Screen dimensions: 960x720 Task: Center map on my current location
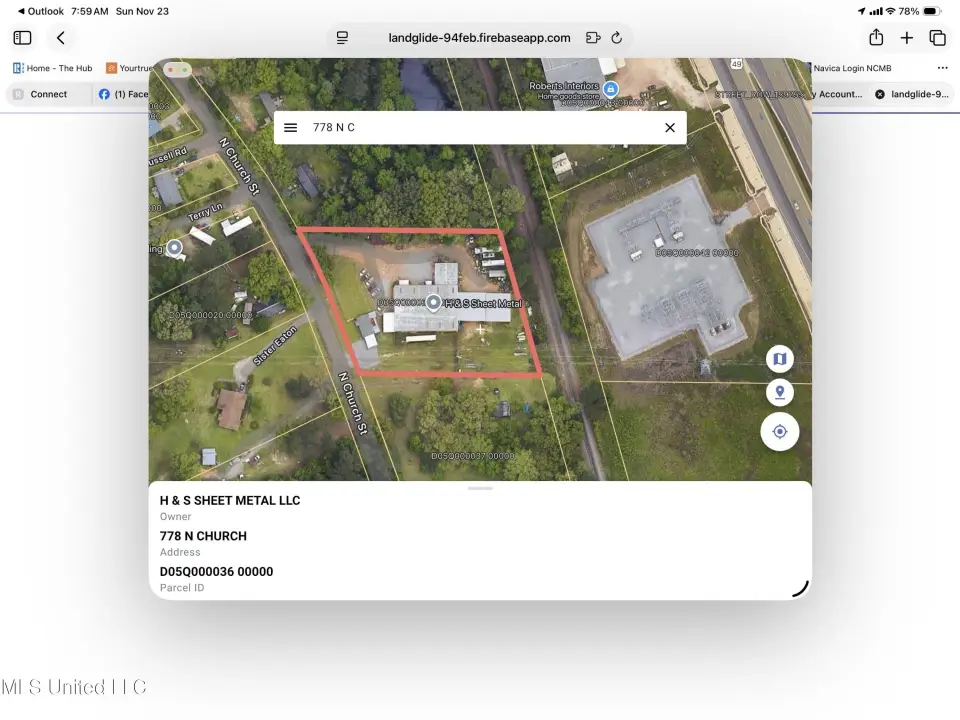[780, 432]
